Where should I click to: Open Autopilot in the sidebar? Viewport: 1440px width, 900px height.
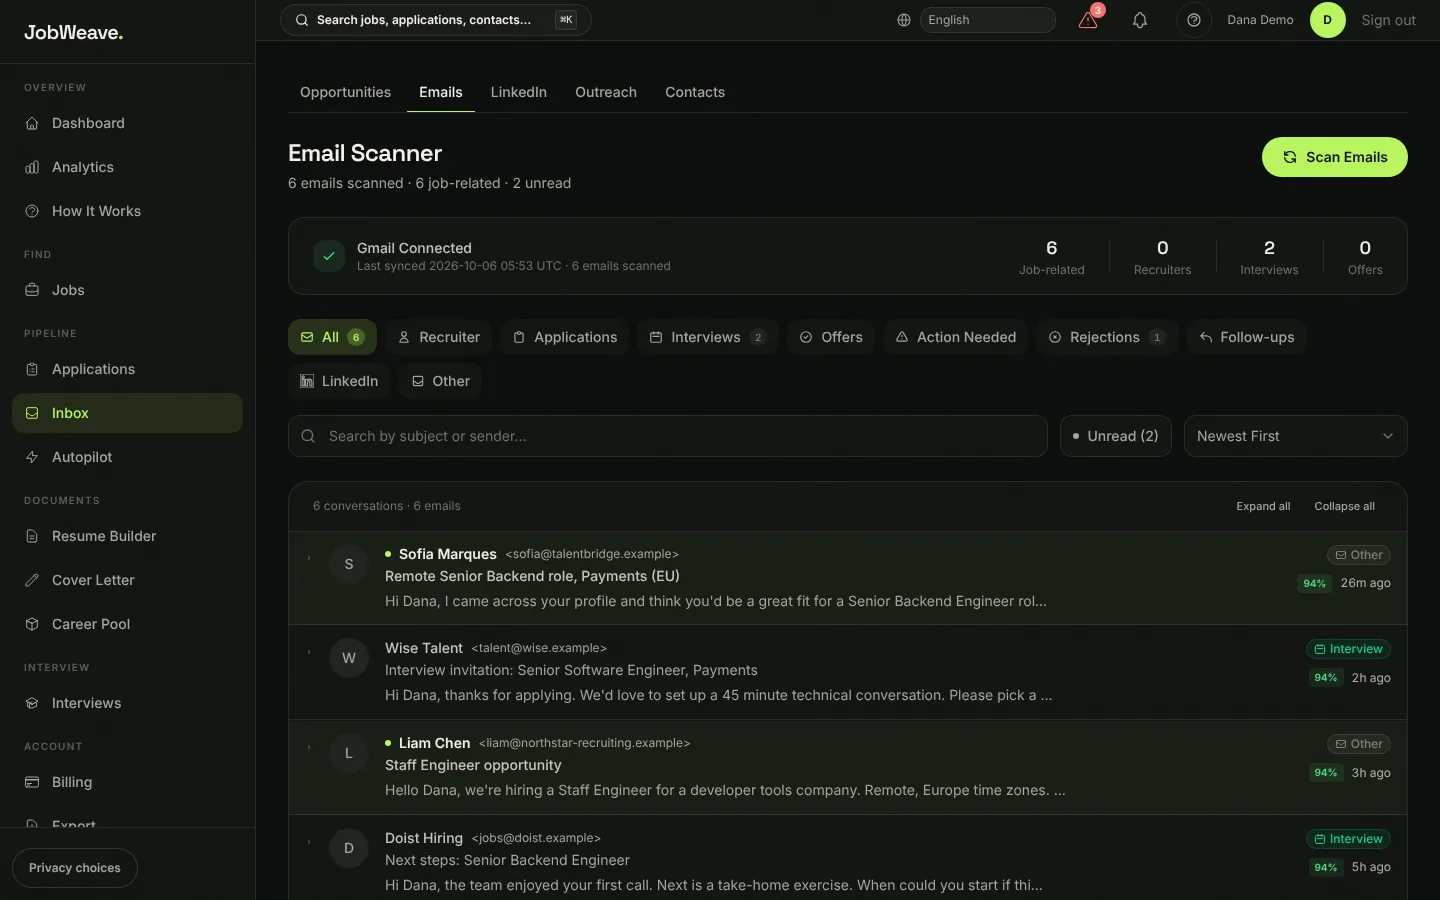tap(127, 457)
